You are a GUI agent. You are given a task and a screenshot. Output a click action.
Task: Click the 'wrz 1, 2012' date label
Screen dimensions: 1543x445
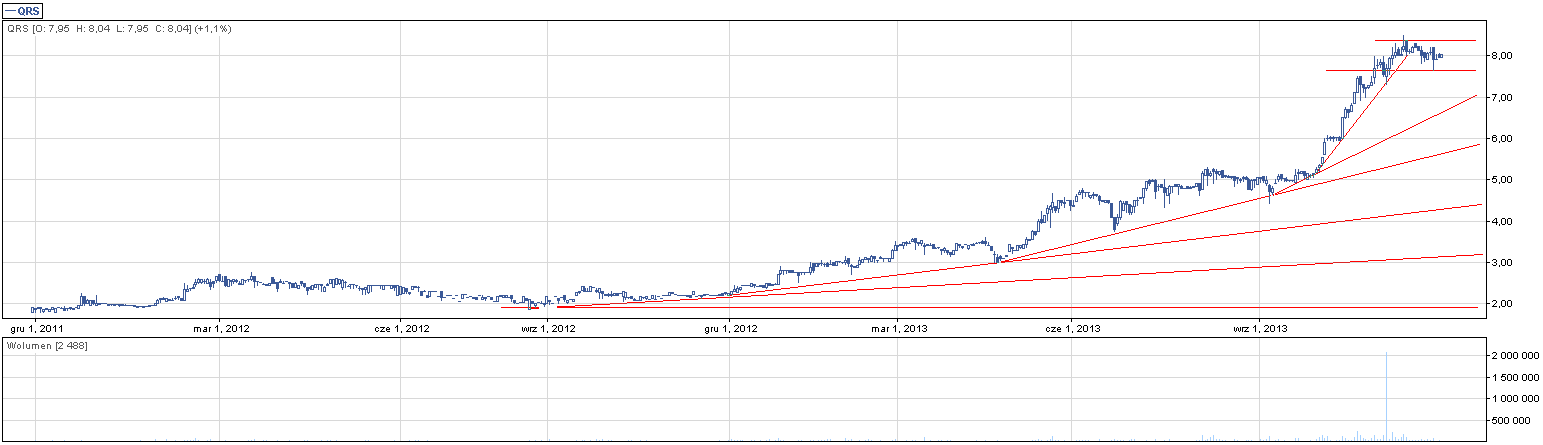pos(548,327)
